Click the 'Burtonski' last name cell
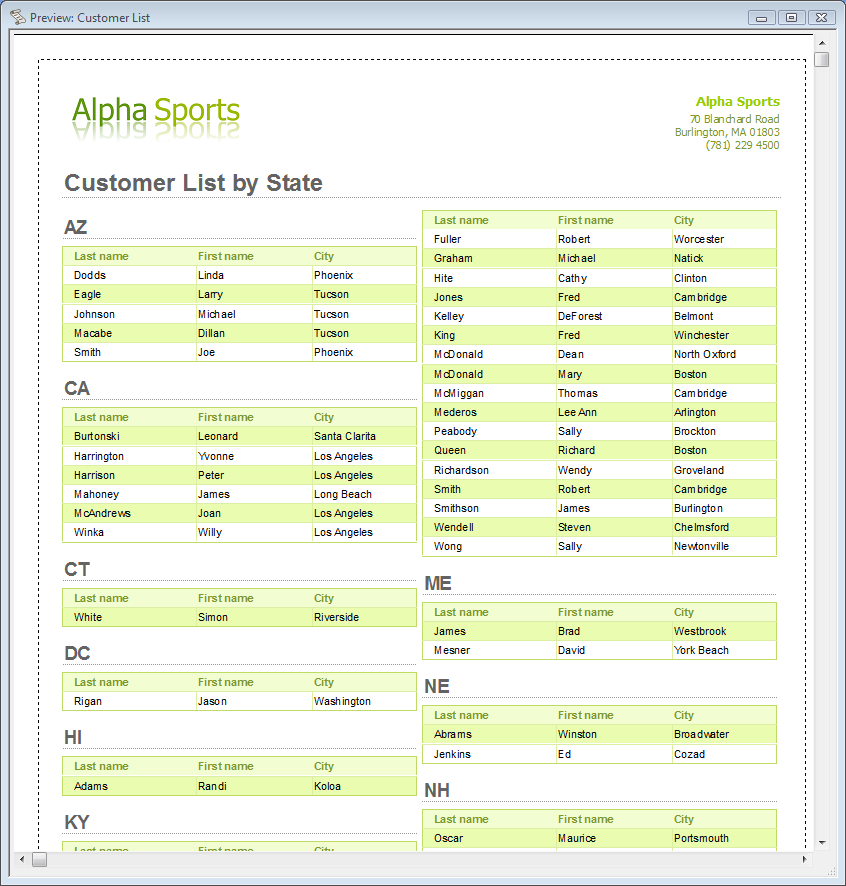Viewport: 846px width, 886px height. [x=97, y=436]
